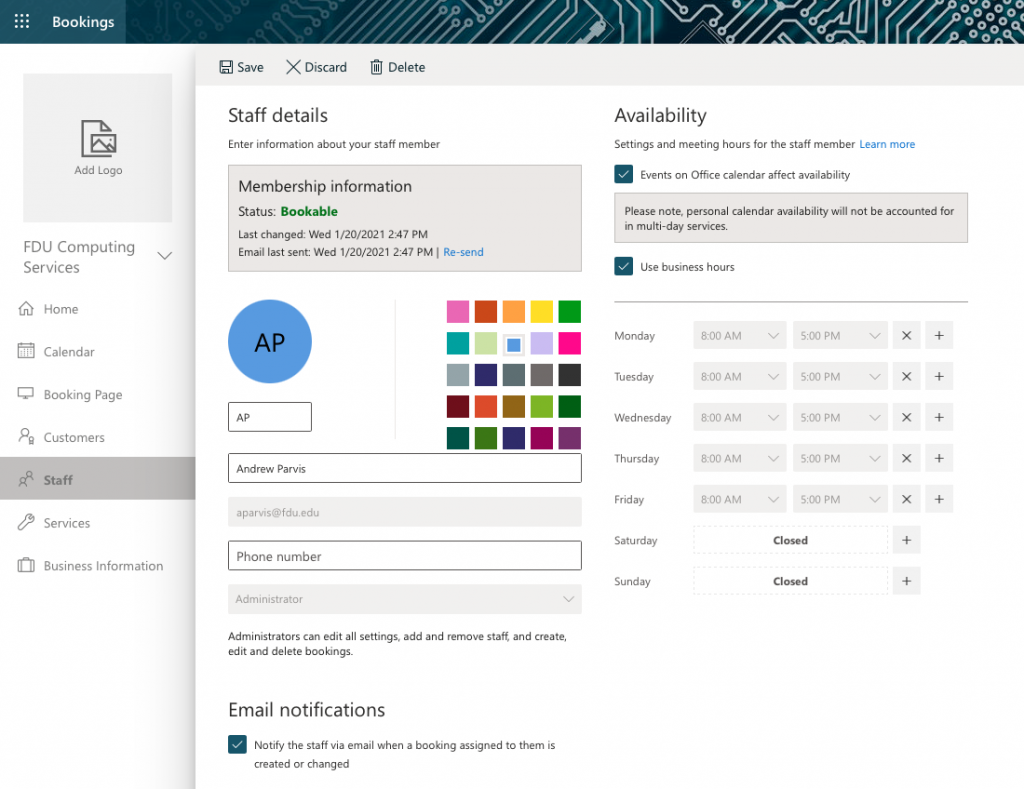Click the aparvis@fdu.edu email field

pyautogui.click(x=405, y=512)
